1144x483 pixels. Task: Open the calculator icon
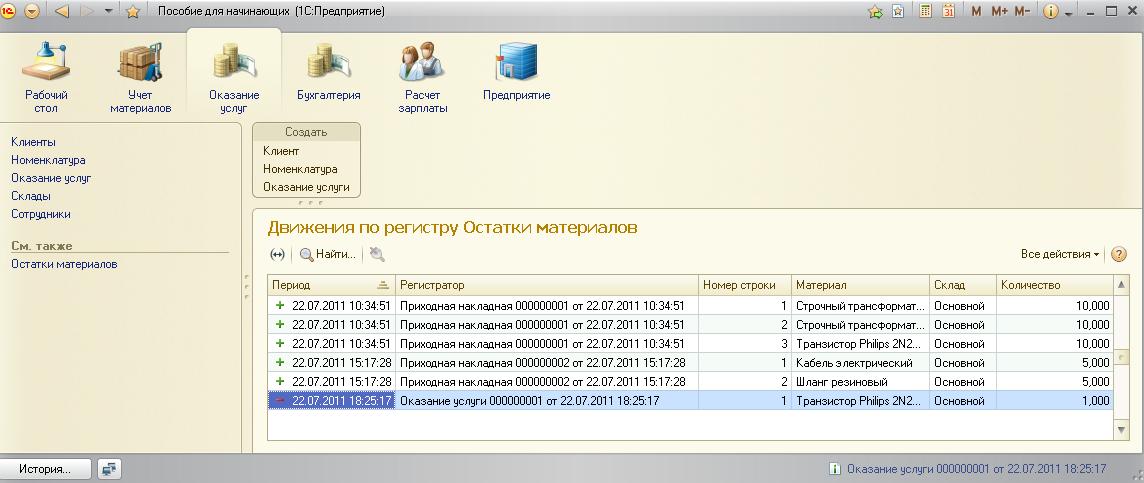click(x=925, y=12)
